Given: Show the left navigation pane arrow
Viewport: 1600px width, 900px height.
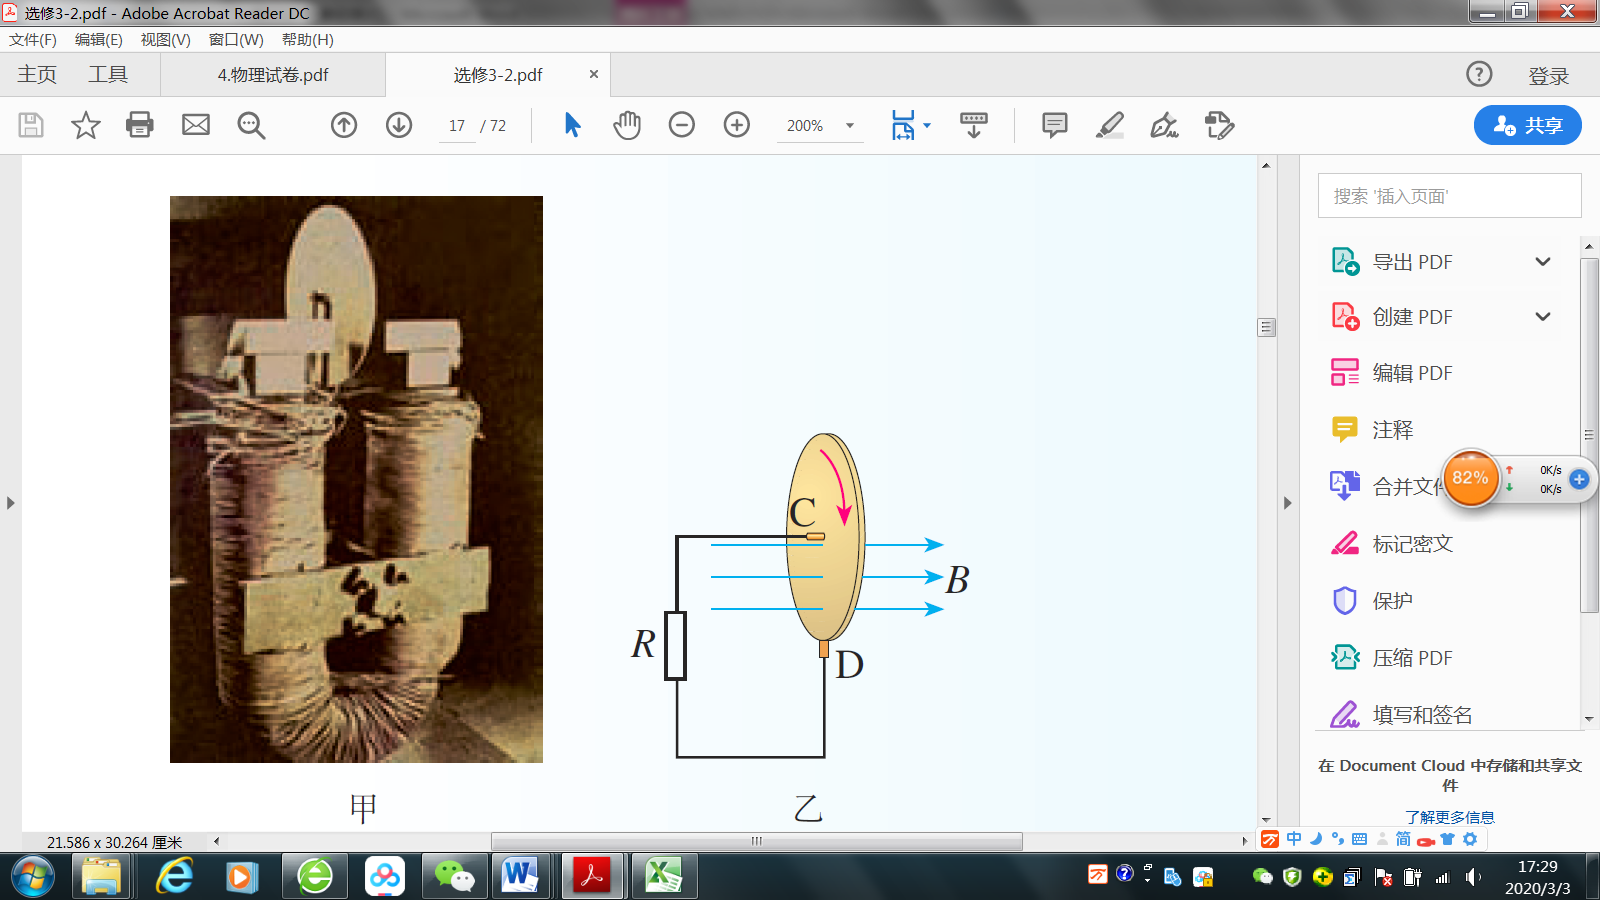Looking at the screenshot, I should point(10,503).
